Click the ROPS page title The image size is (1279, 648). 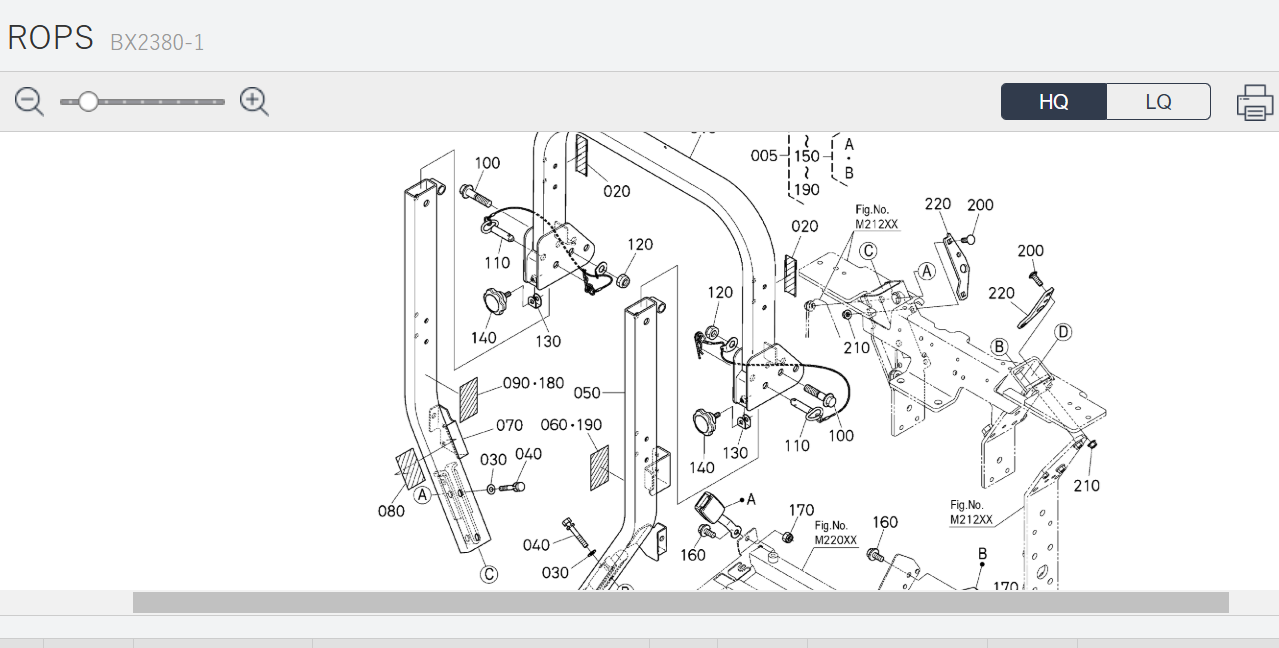click(51, 38)
